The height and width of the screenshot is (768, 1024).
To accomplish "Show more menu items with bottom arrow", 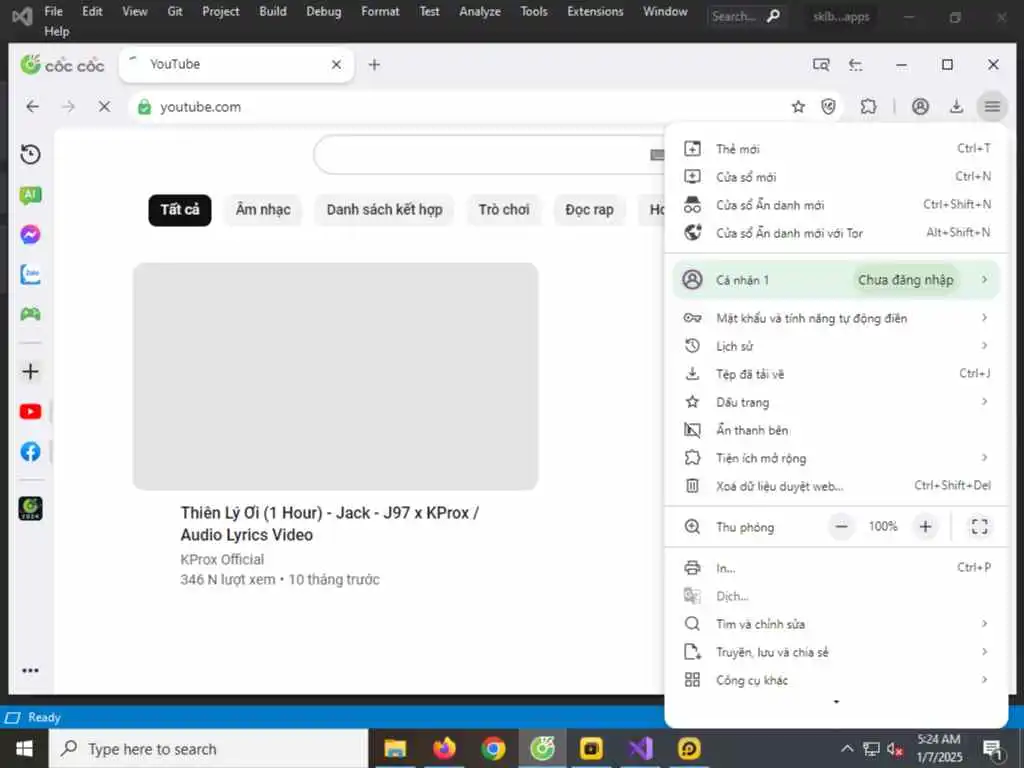I will click(x=836, y=702).
